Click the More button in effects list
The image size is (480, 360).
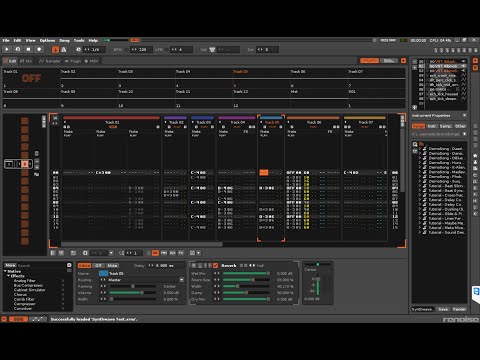point(10,265)
